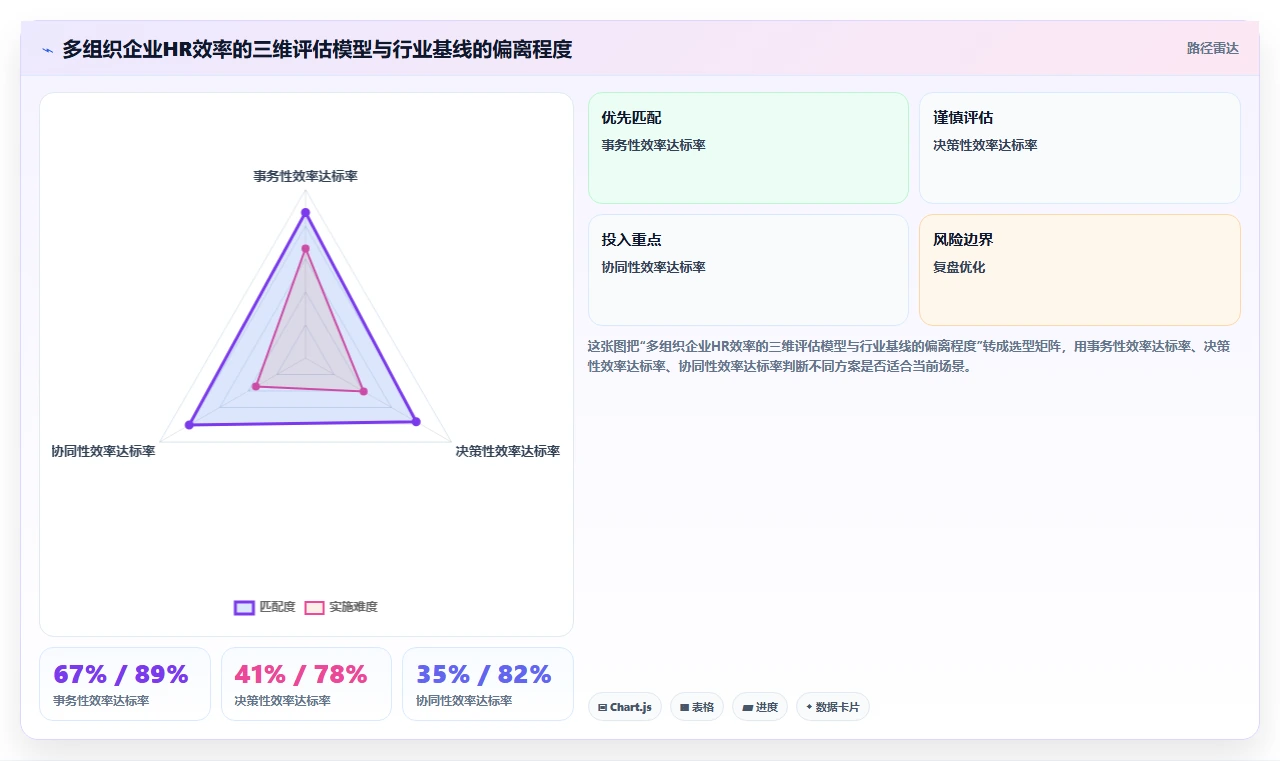Click the 41% / 78% stat card
1280x761 pixels.
point(306,684)
